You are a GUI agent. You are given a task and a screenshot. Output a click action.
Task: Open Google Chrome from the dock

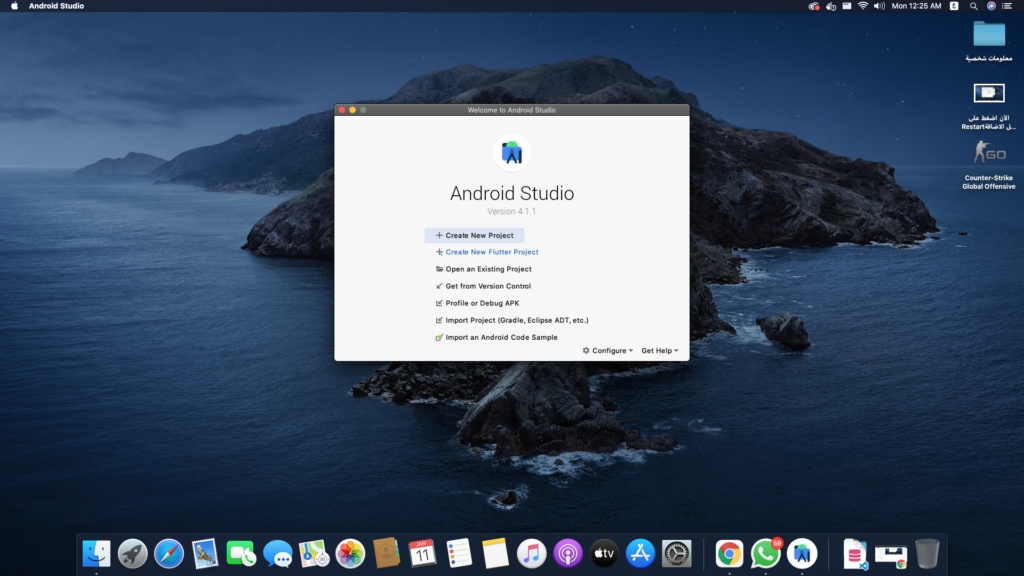click(x=729, y=554)
